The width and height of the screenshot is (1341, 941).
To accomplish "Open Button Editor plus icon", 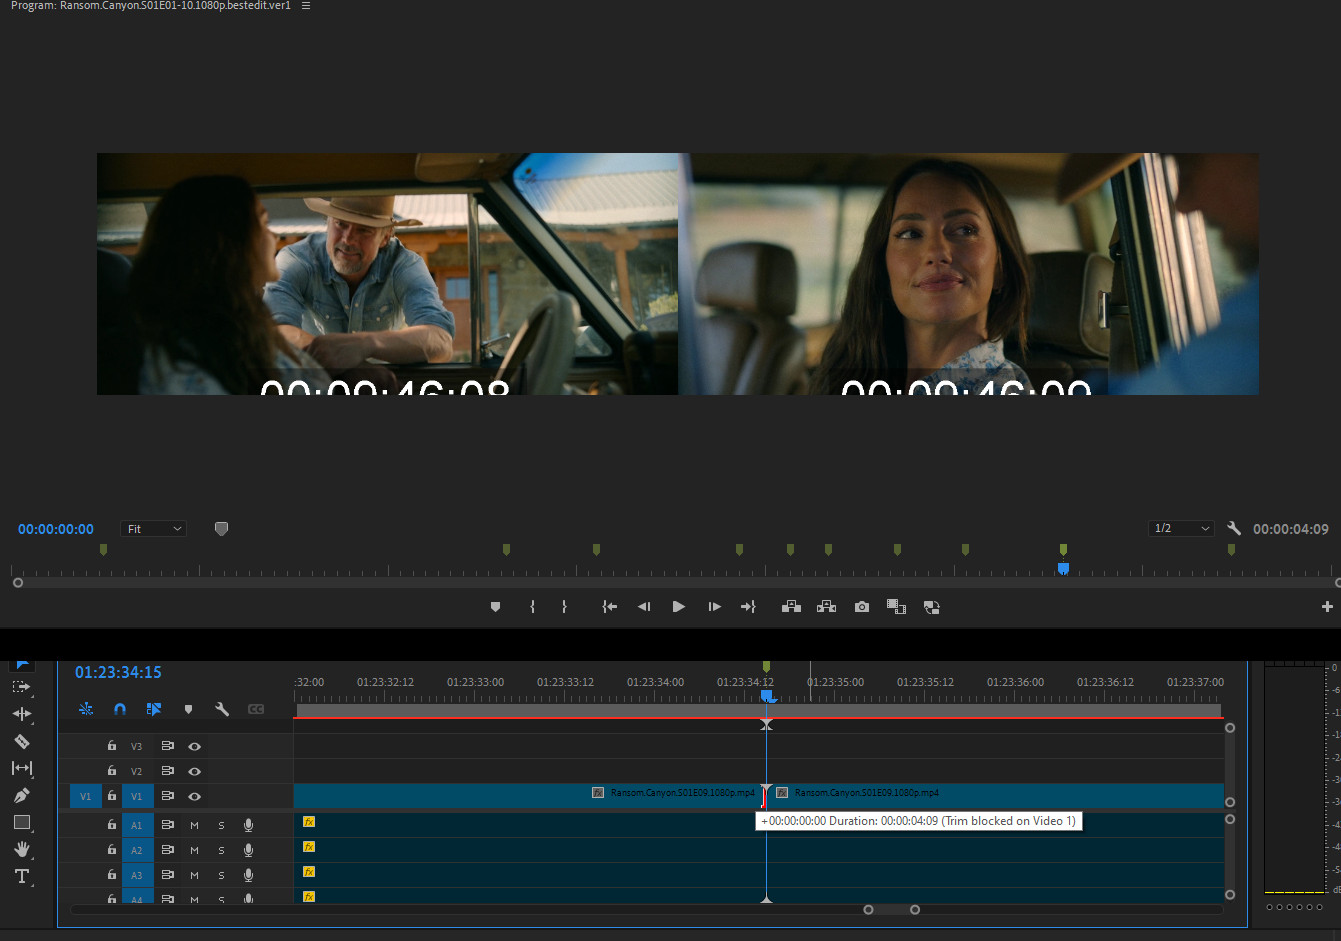I will (x=1327, y=607).
